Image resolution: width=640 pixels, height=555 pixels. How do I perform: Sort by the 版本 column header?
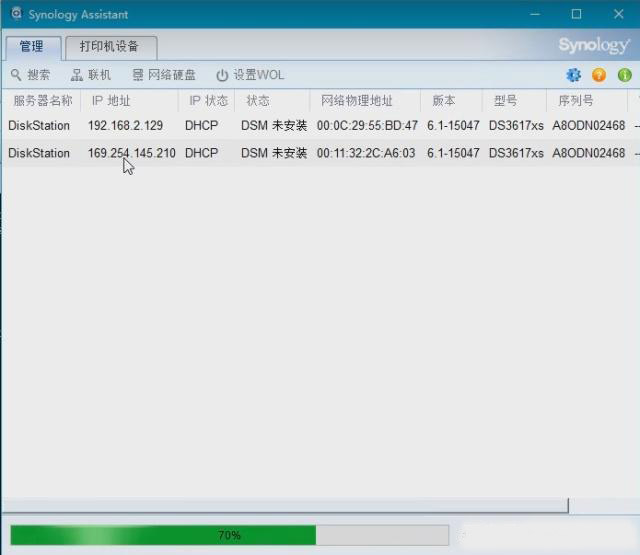451,100
